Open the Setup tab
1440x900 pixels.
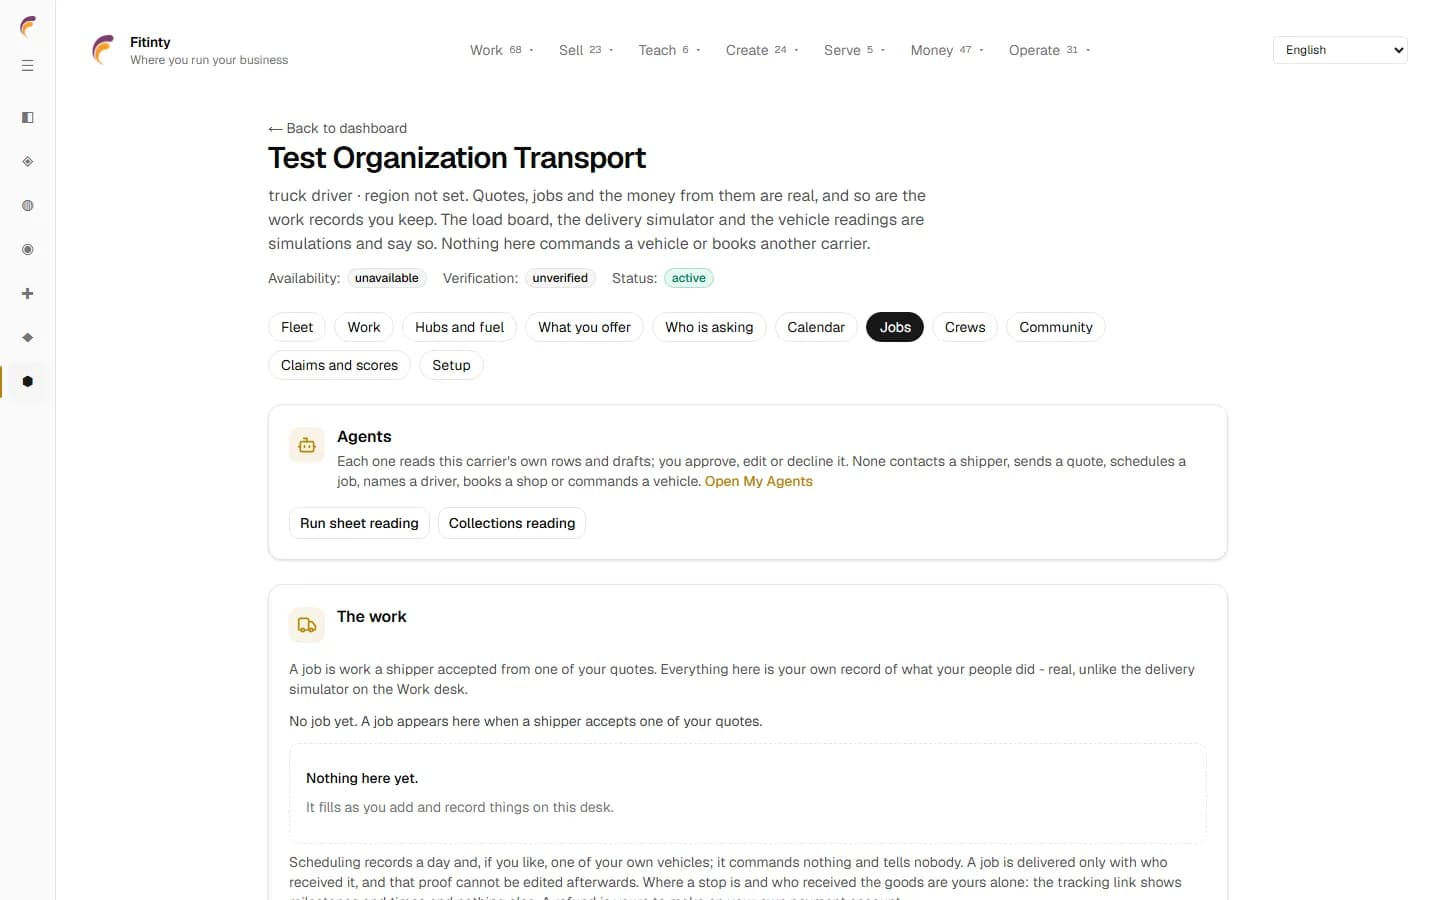click(x=451, y=365)
